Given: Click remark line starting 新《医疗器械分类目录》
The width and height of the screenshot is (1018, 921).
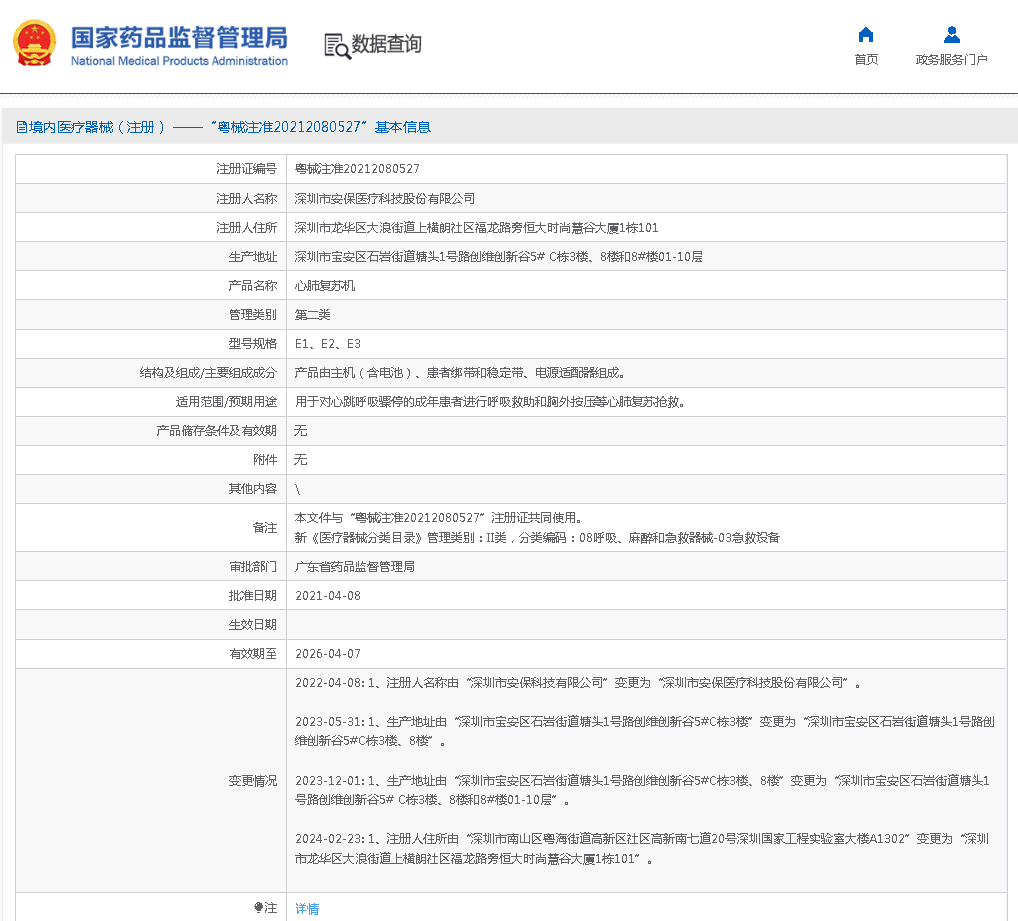Looking at the screenshot, I should pyautogui.click(x=537, y=538).
